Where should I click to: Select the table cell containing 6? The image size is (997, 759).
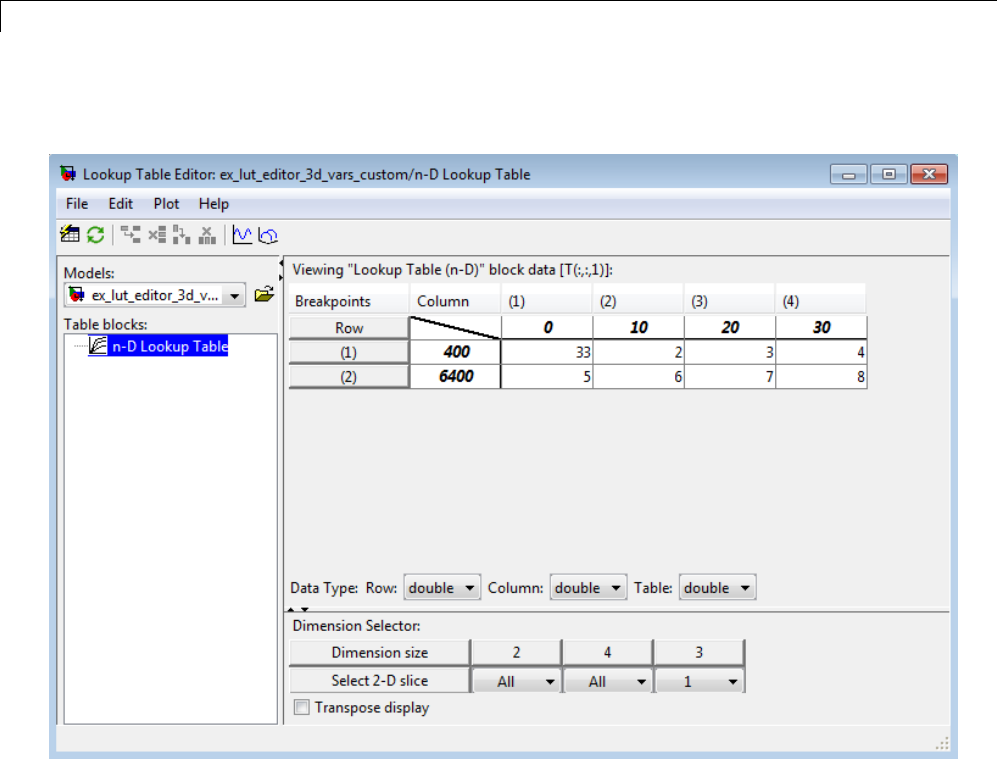pyautogui.click(x=638, y=376)
